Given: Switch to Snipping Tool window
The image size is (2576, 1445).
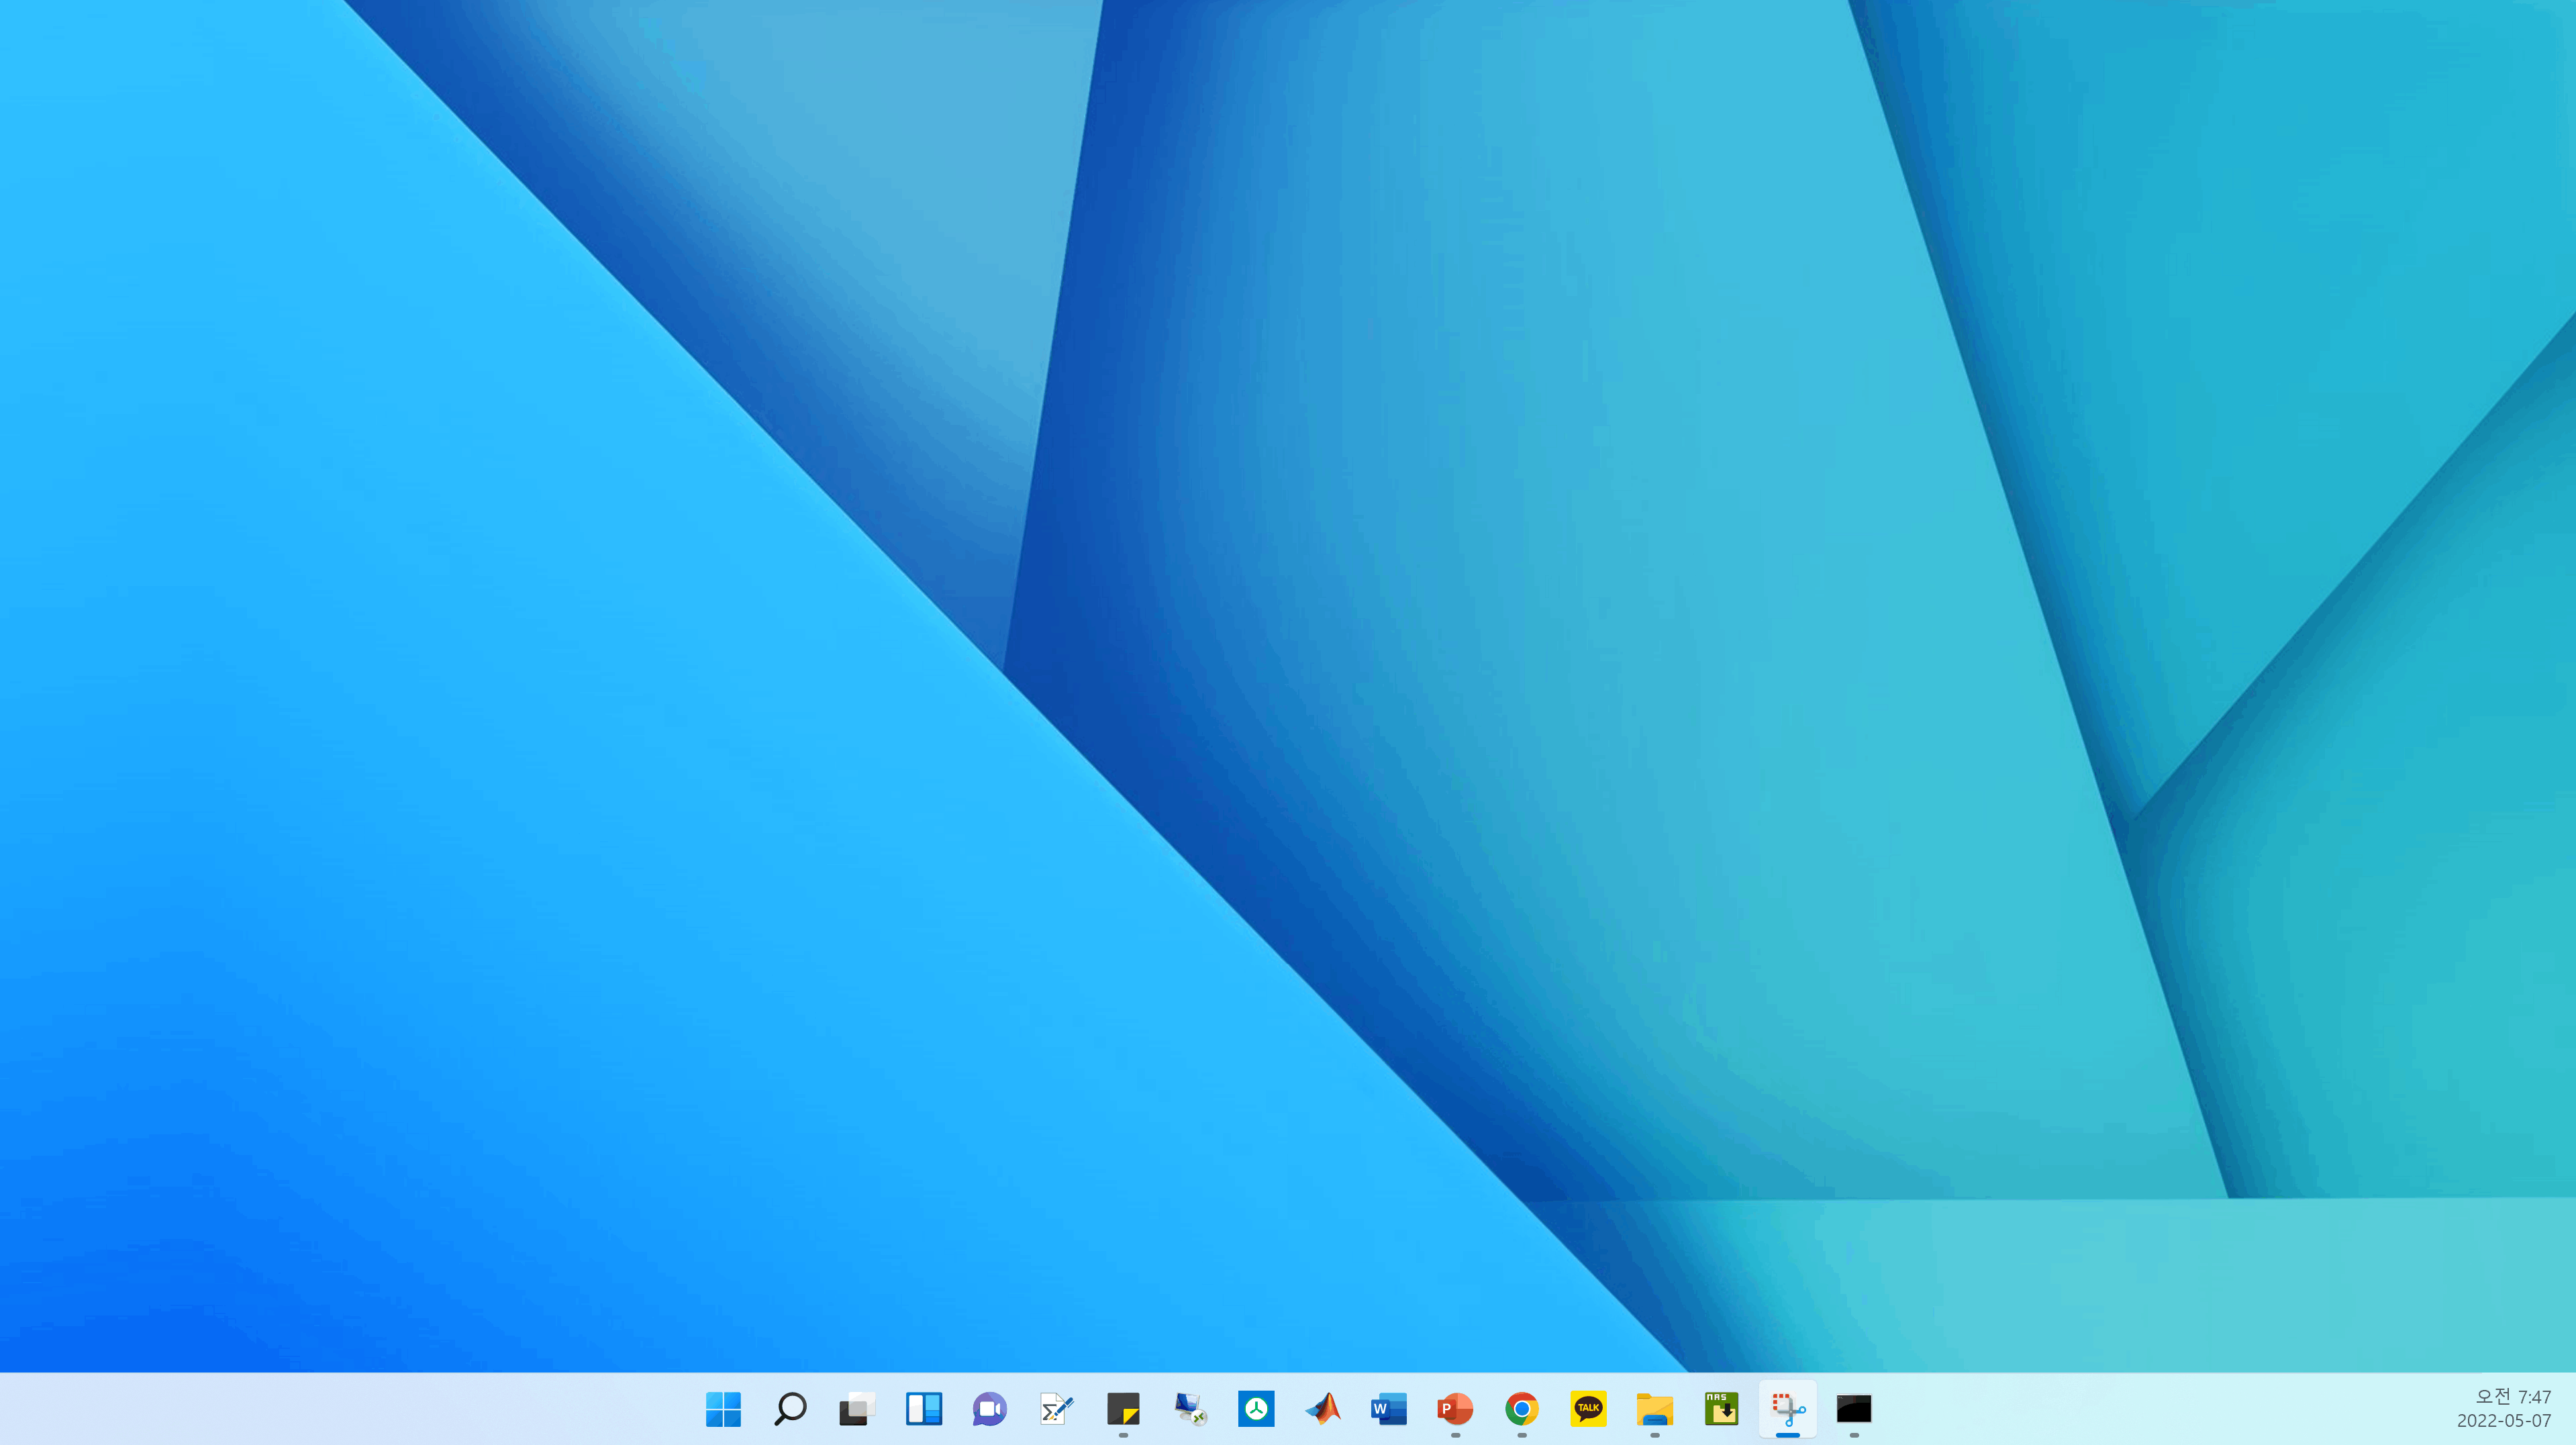Looking at the screenshot, I should 1788,1409.
